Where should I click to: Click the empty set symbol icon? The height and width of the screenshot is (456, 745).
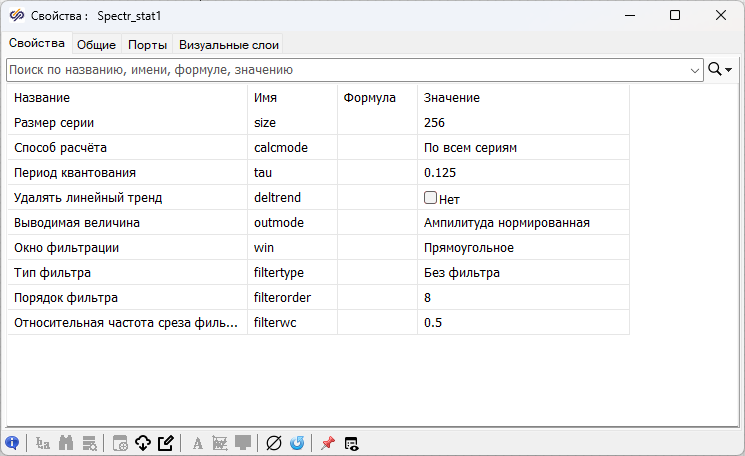pyautogui.click(x=274, y=443)
